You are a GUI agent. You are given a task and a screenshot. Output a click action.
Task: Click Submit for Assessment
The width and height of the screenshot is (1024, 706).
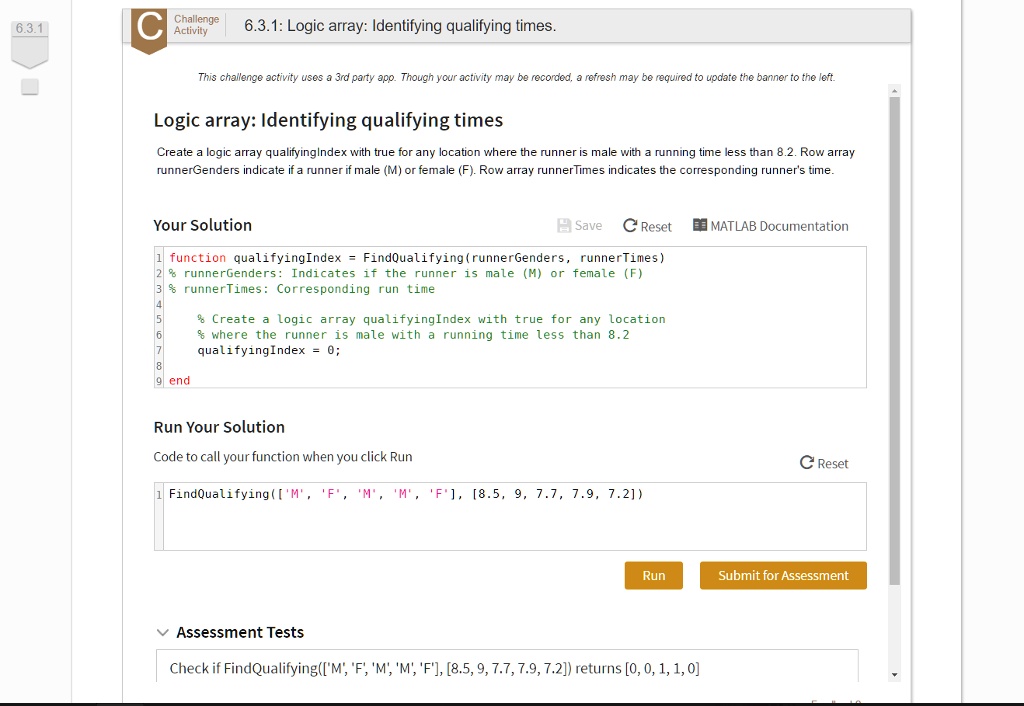783,575
